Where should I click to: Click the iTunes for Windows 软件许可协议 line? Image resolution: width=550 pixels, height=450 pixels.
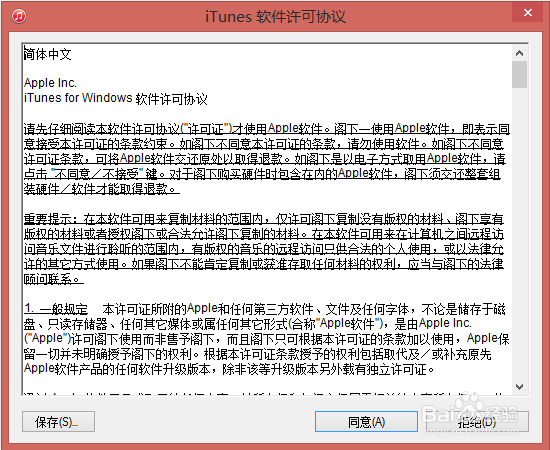[116, 99]
